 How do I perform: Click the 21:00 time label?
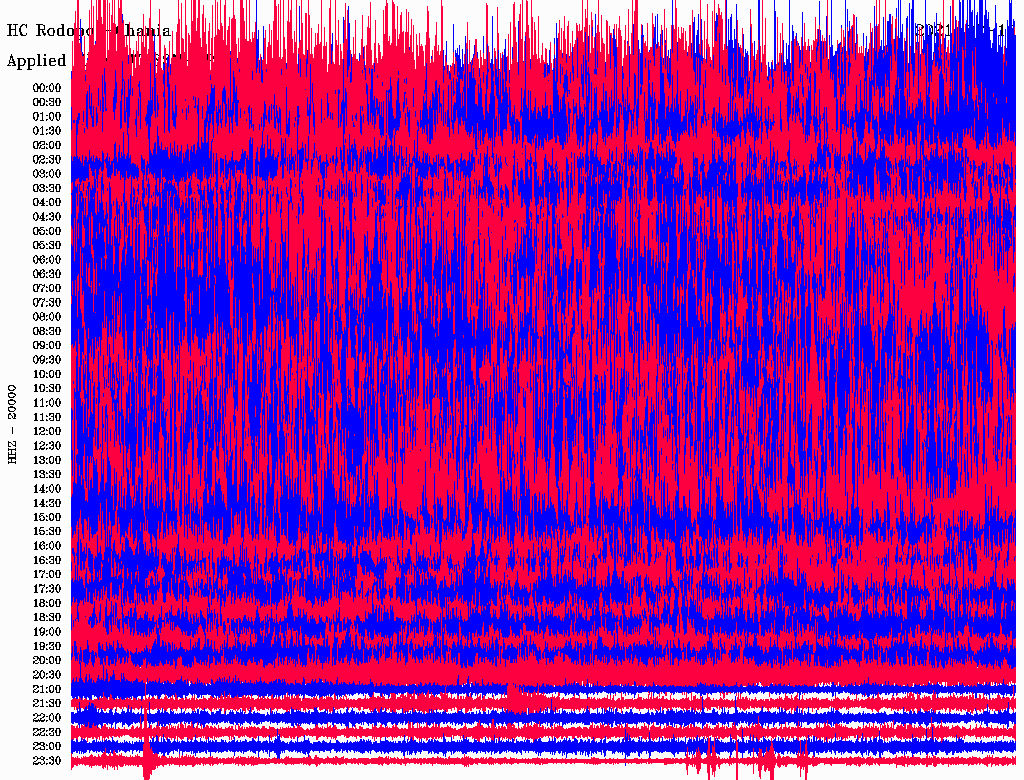pyautogui.click(x=47, y=689)
